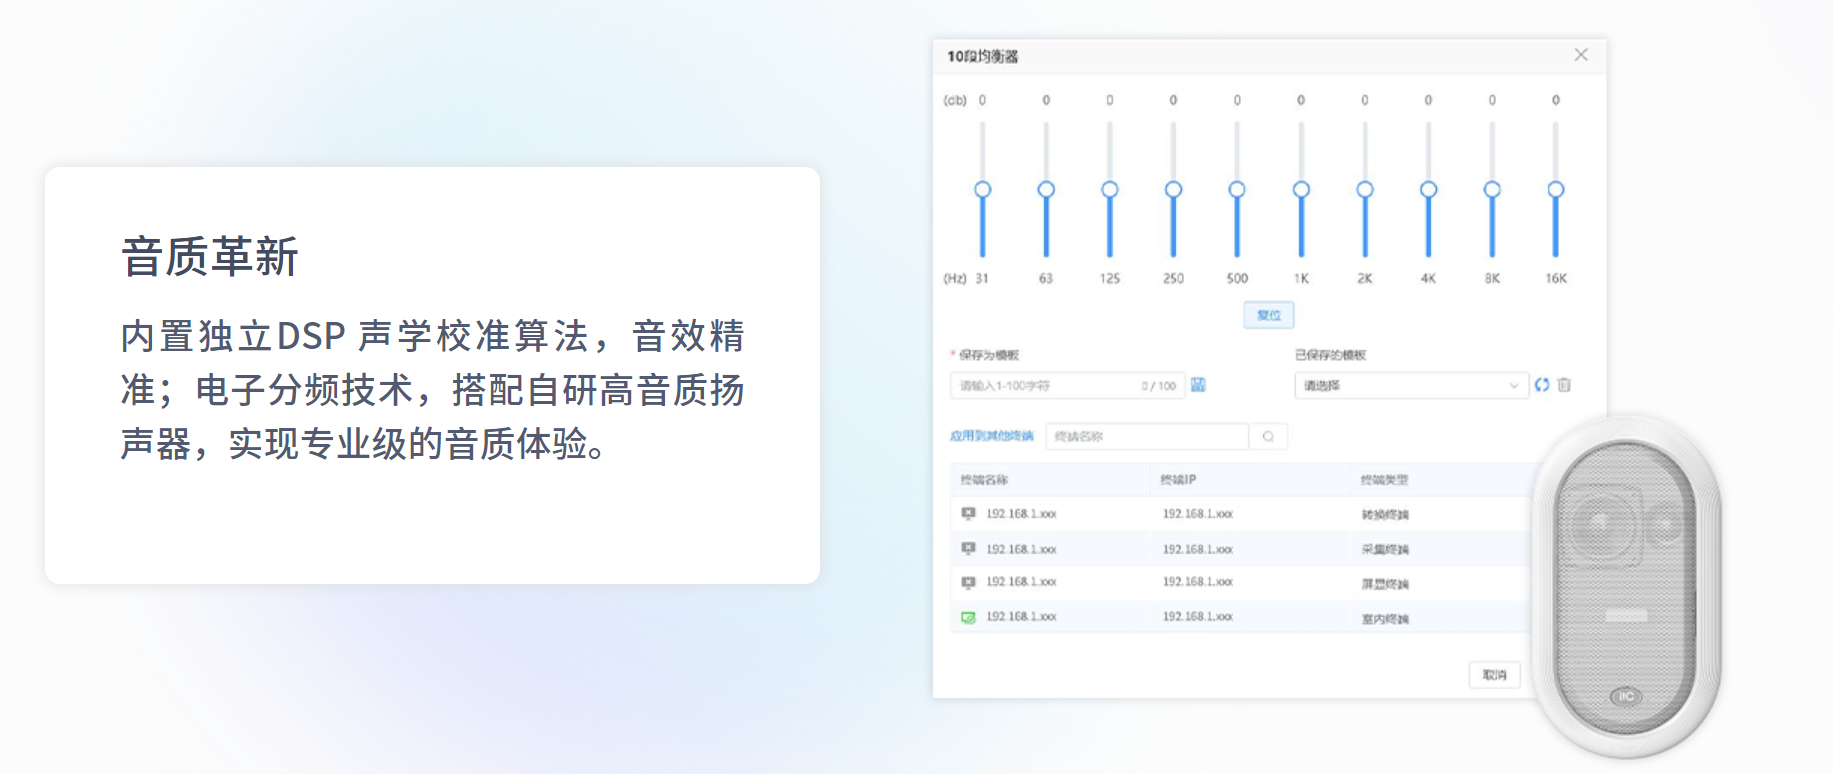Screen dimensions: 1833x774
Task: Close the 10-band equalizer dialog
Action: (x=1581, y=55)
